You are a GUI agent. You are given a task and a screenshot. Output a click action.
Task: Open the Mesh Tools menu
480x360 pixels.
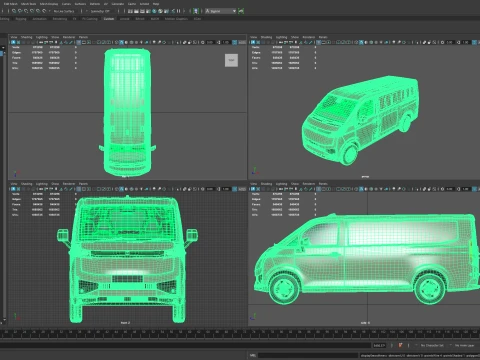tap(28, 4)
